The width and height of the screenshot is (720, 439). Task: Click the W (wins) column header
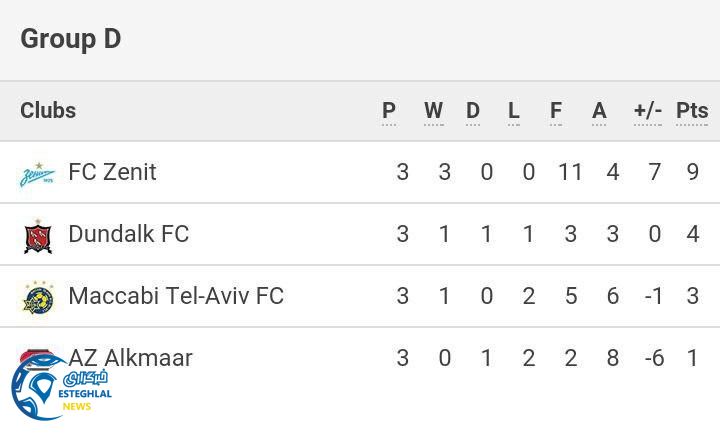(x=433, y=111)
